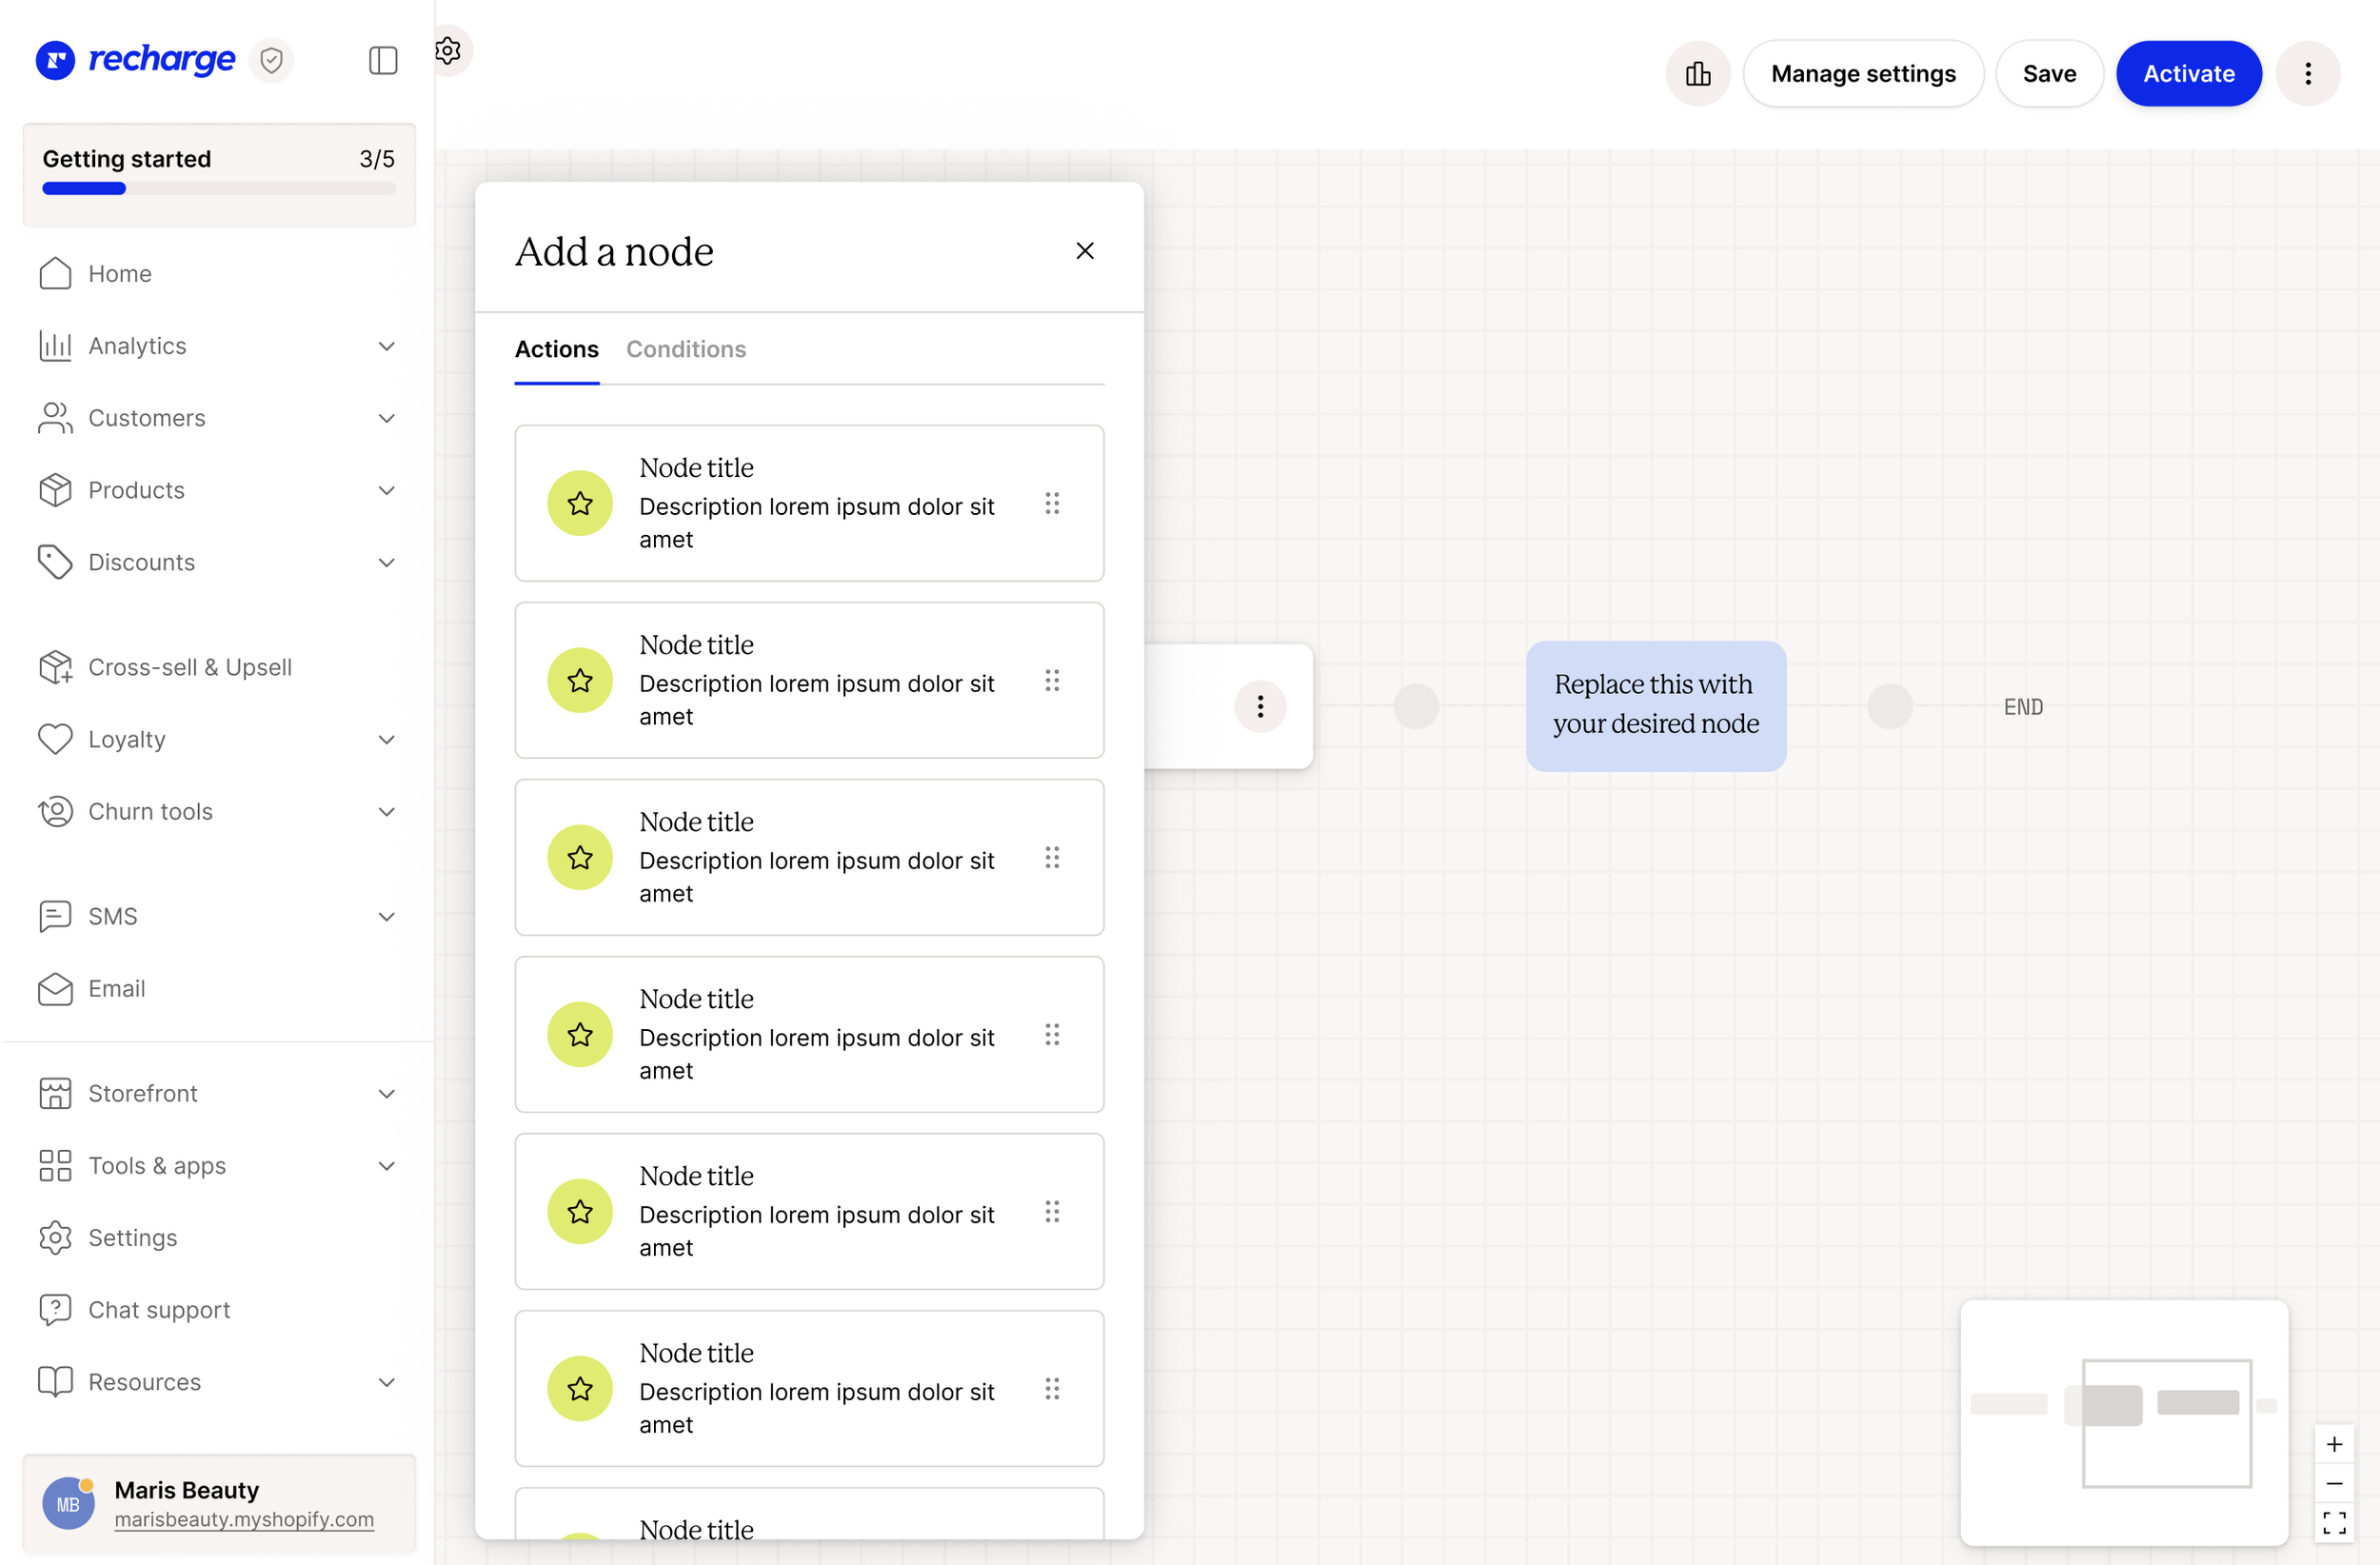Screen dimensions: 2380x1565
Task: Switch to the Conditions tab
Action: [686, 349]
